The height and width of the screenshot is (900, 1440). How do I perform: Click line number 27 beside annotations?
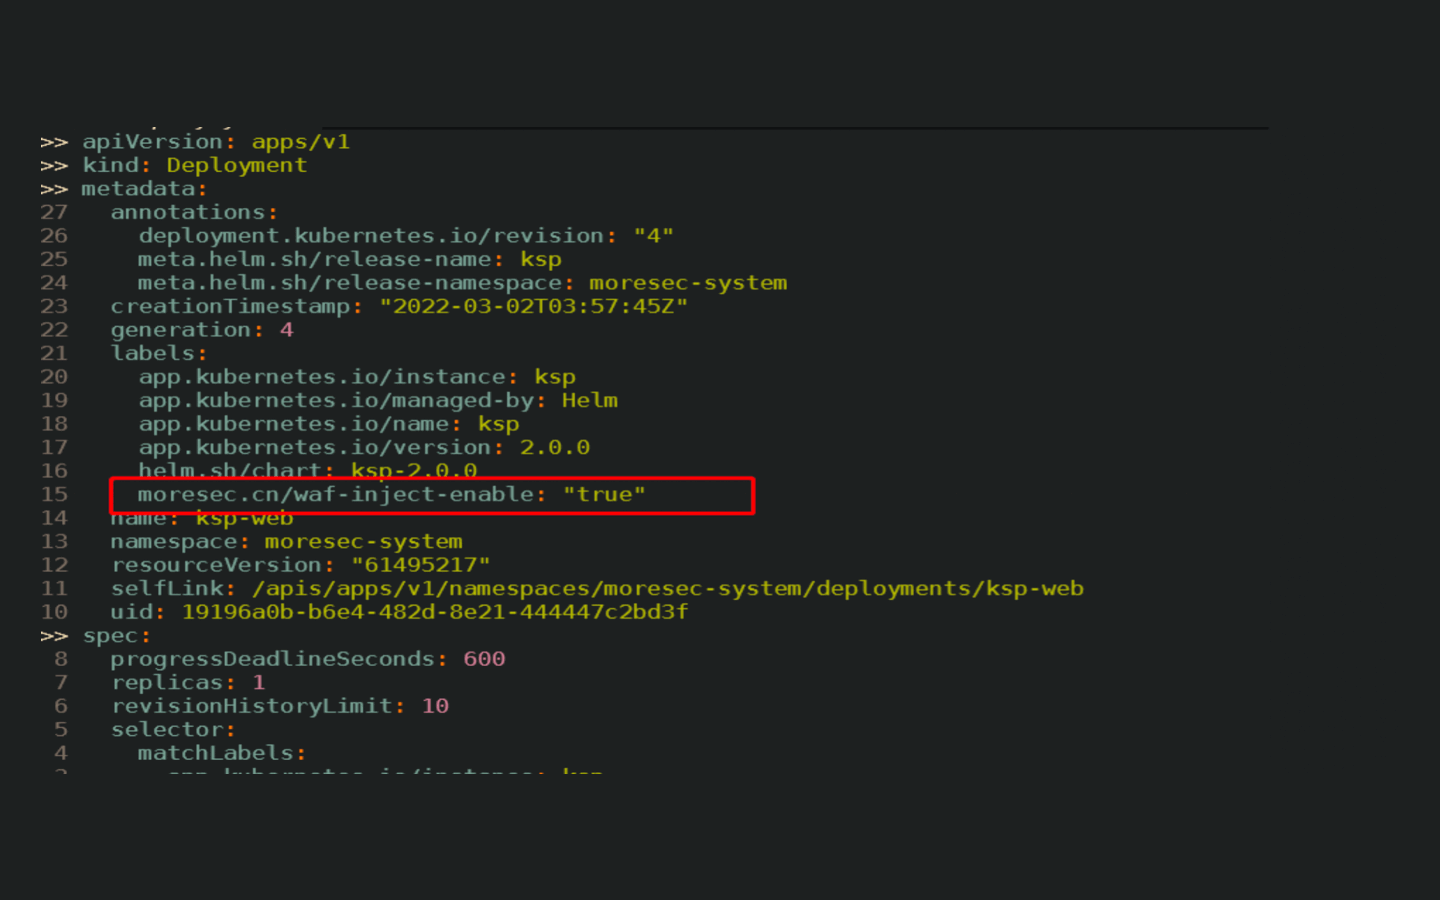54,213
